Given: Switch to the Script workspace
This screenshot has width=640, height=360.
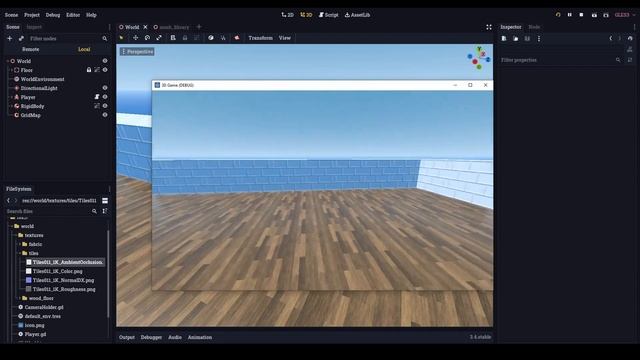Looking at the screenshot, I should (x=329, y=15).
